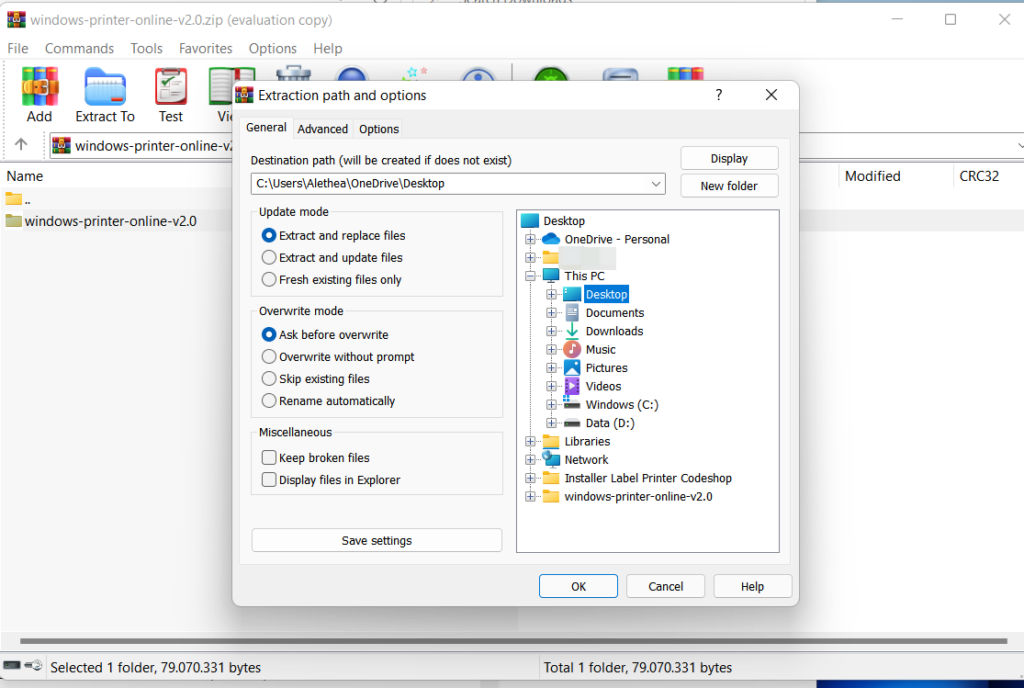Select the Music note icon in the tree
This screenshot has height=688, width=1024.
click(572, 349)
